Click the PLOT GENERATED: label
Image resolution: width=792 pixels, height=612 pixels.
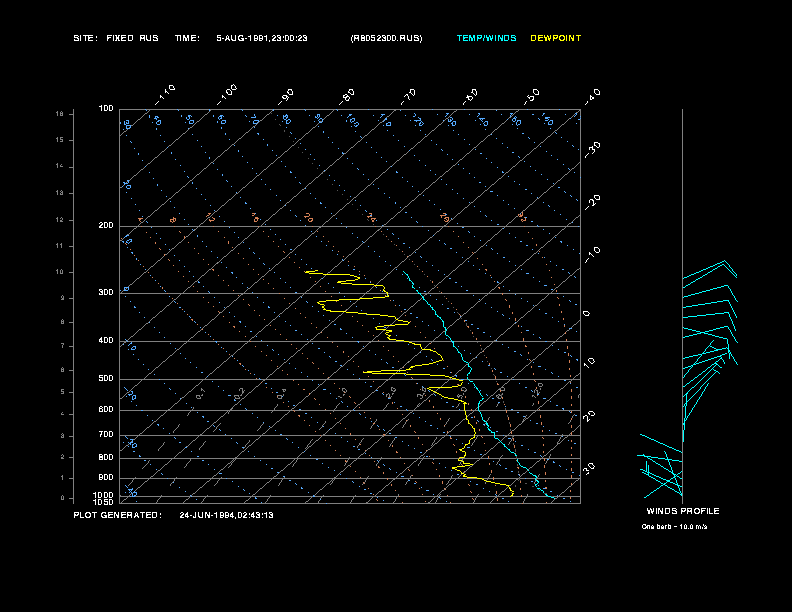(x=118, y=515)
